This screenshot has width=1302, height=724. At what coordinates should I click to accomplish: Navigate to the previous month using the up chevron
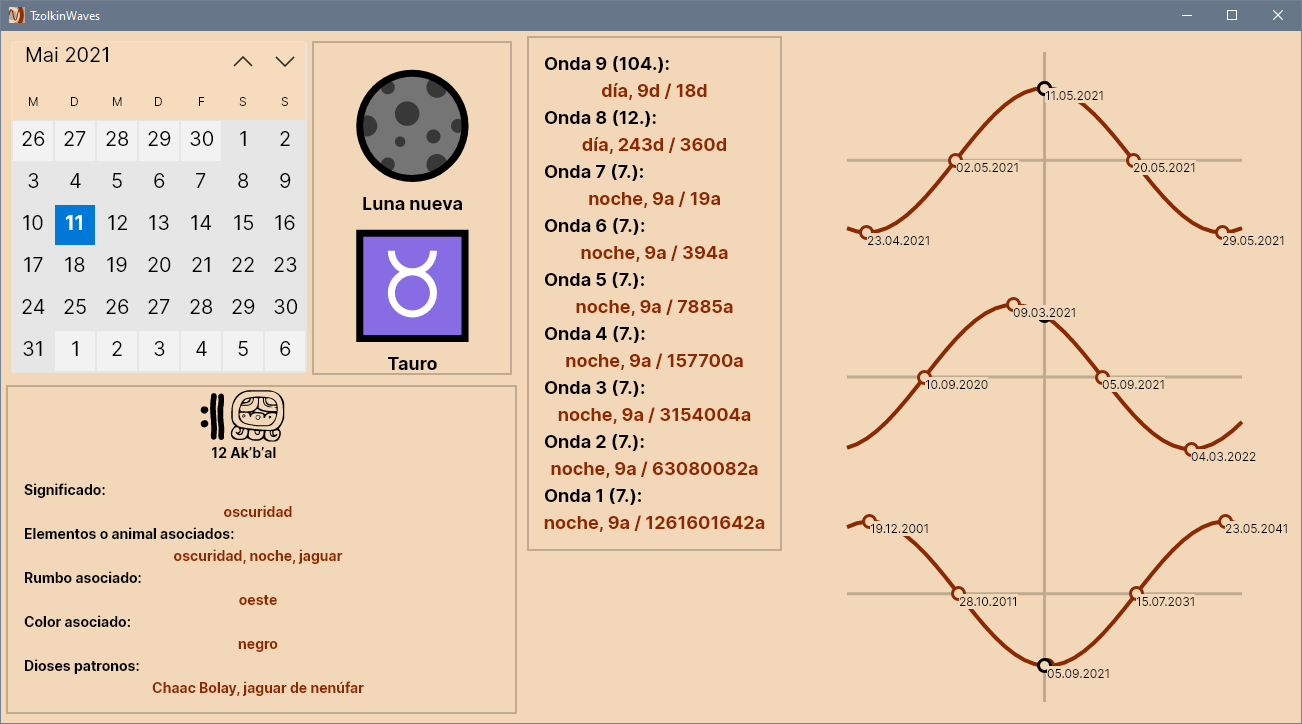(242, 60)
